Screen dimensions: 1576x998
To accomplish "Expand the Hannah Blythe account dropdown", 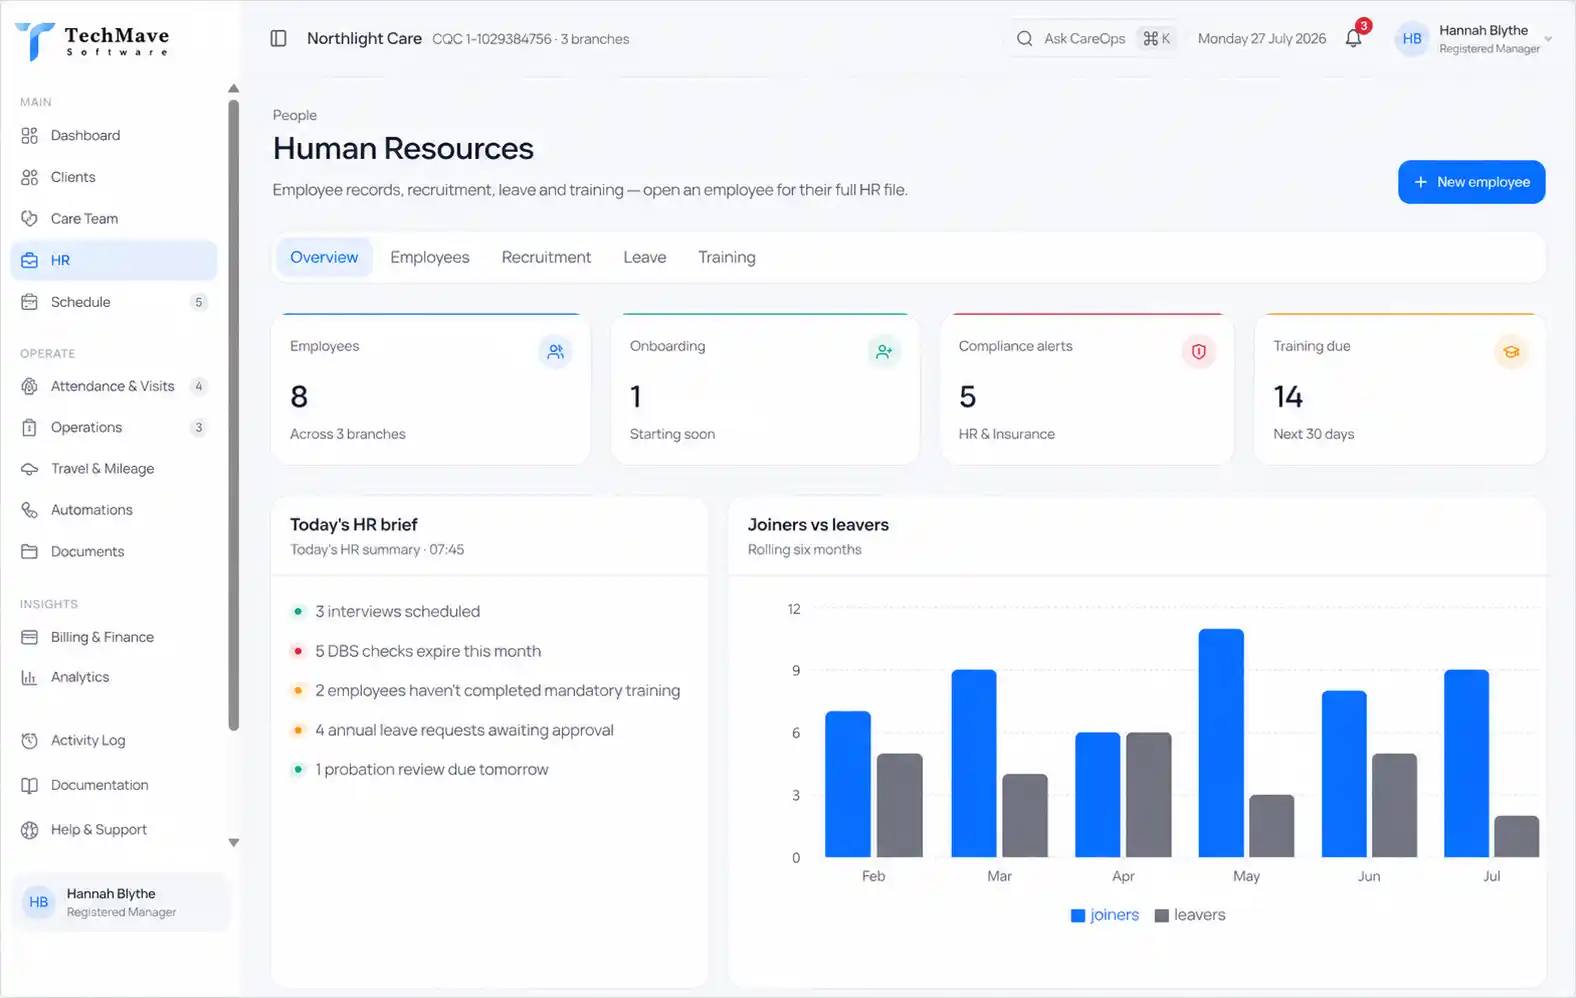I will pos(1548,40).
